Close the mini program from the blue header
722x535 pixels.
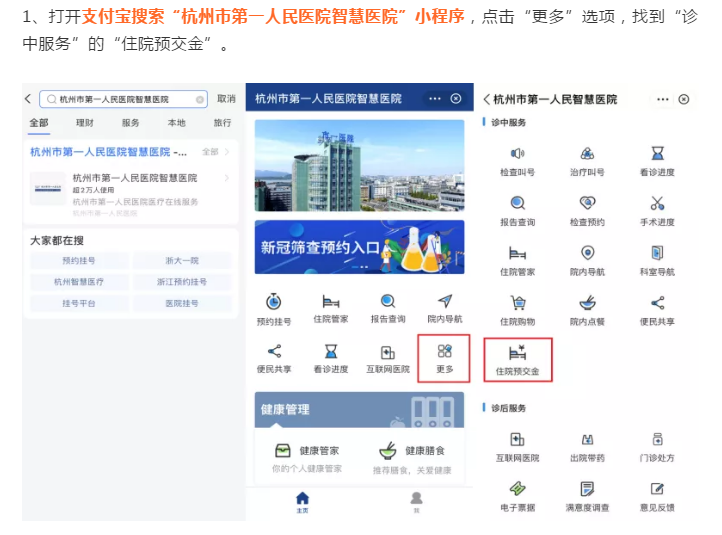click(456, 99)
